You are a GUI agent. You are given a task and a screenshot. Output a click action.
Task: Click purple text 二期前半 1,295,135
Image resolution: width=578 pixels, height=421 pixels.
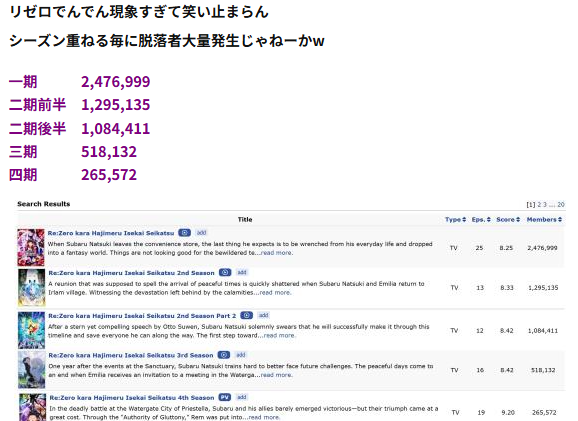coord(79,105)
